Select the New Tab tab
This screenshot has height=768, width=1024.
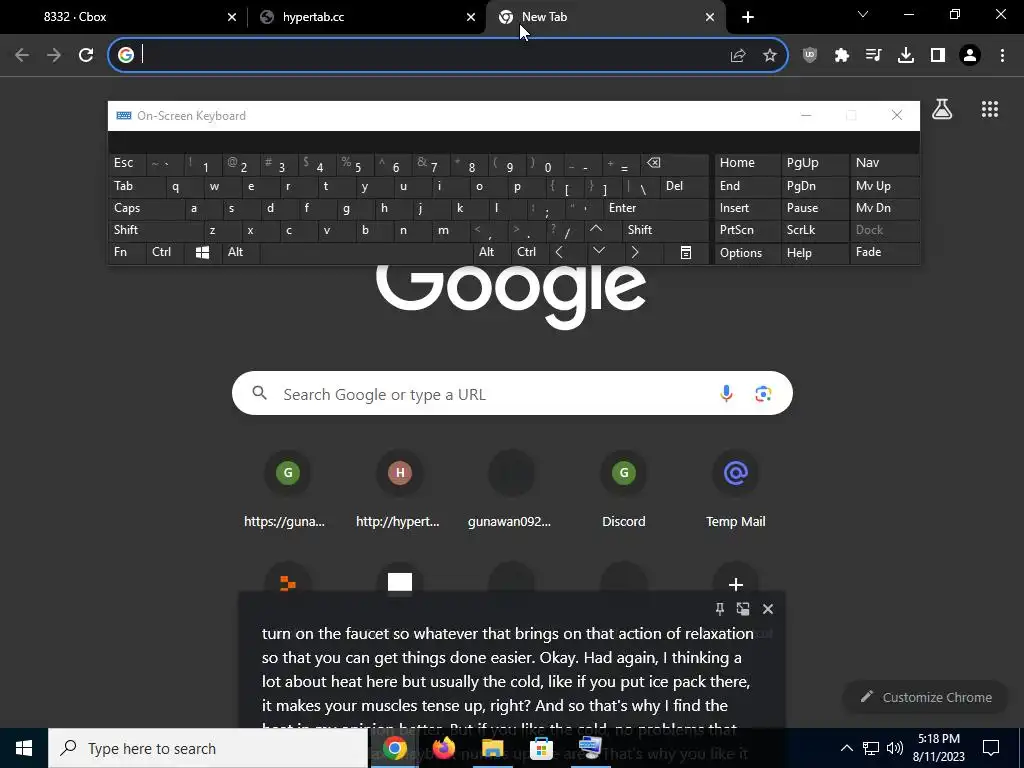[605, 17]
